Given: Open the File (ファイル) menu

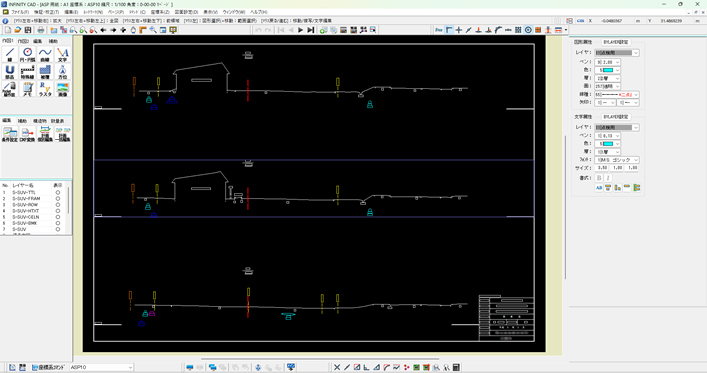Looking at the screenshot, I should pos(20,12).
